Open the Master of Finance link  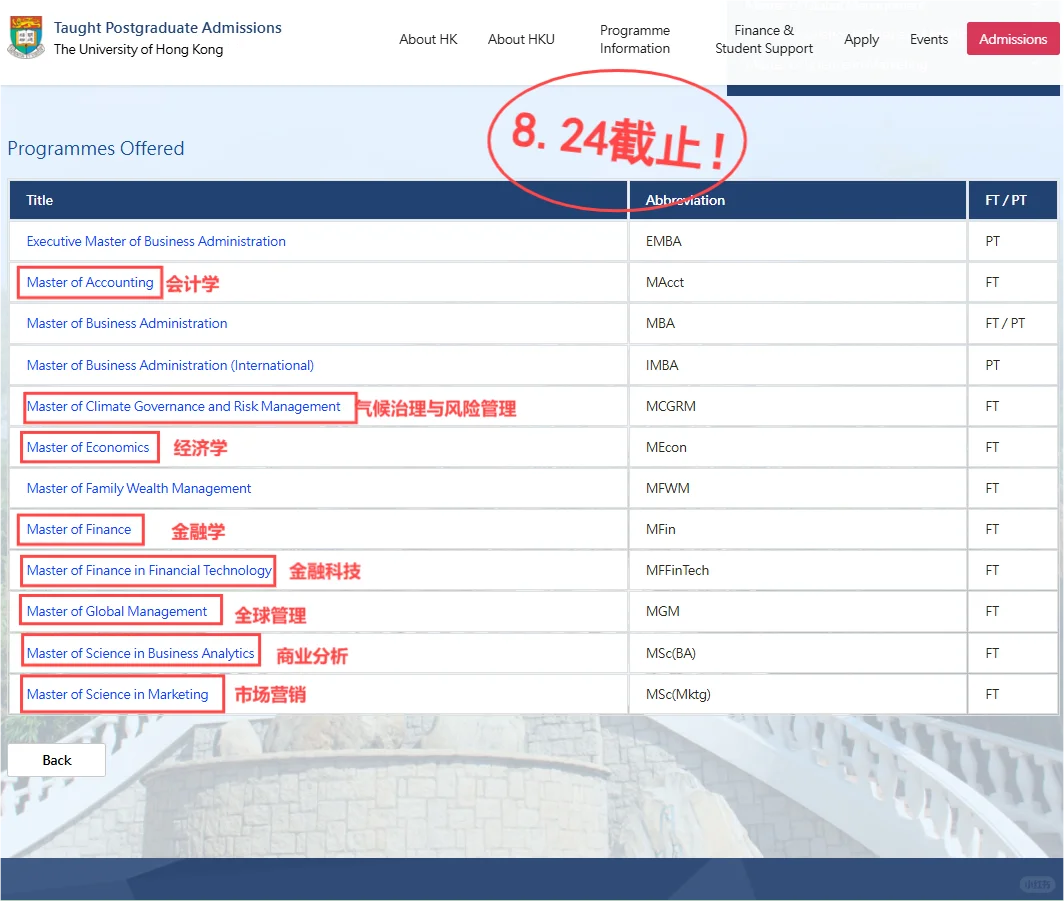[x=79, y=529]
